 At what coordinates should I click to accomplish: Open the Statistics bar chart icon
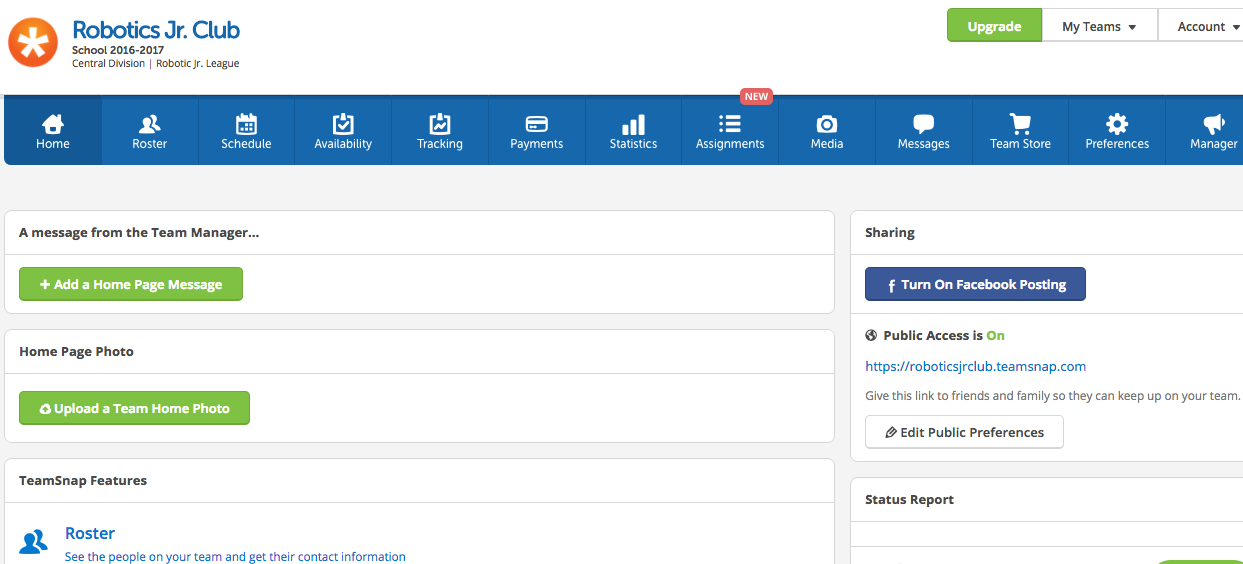(x=633, y=124)
